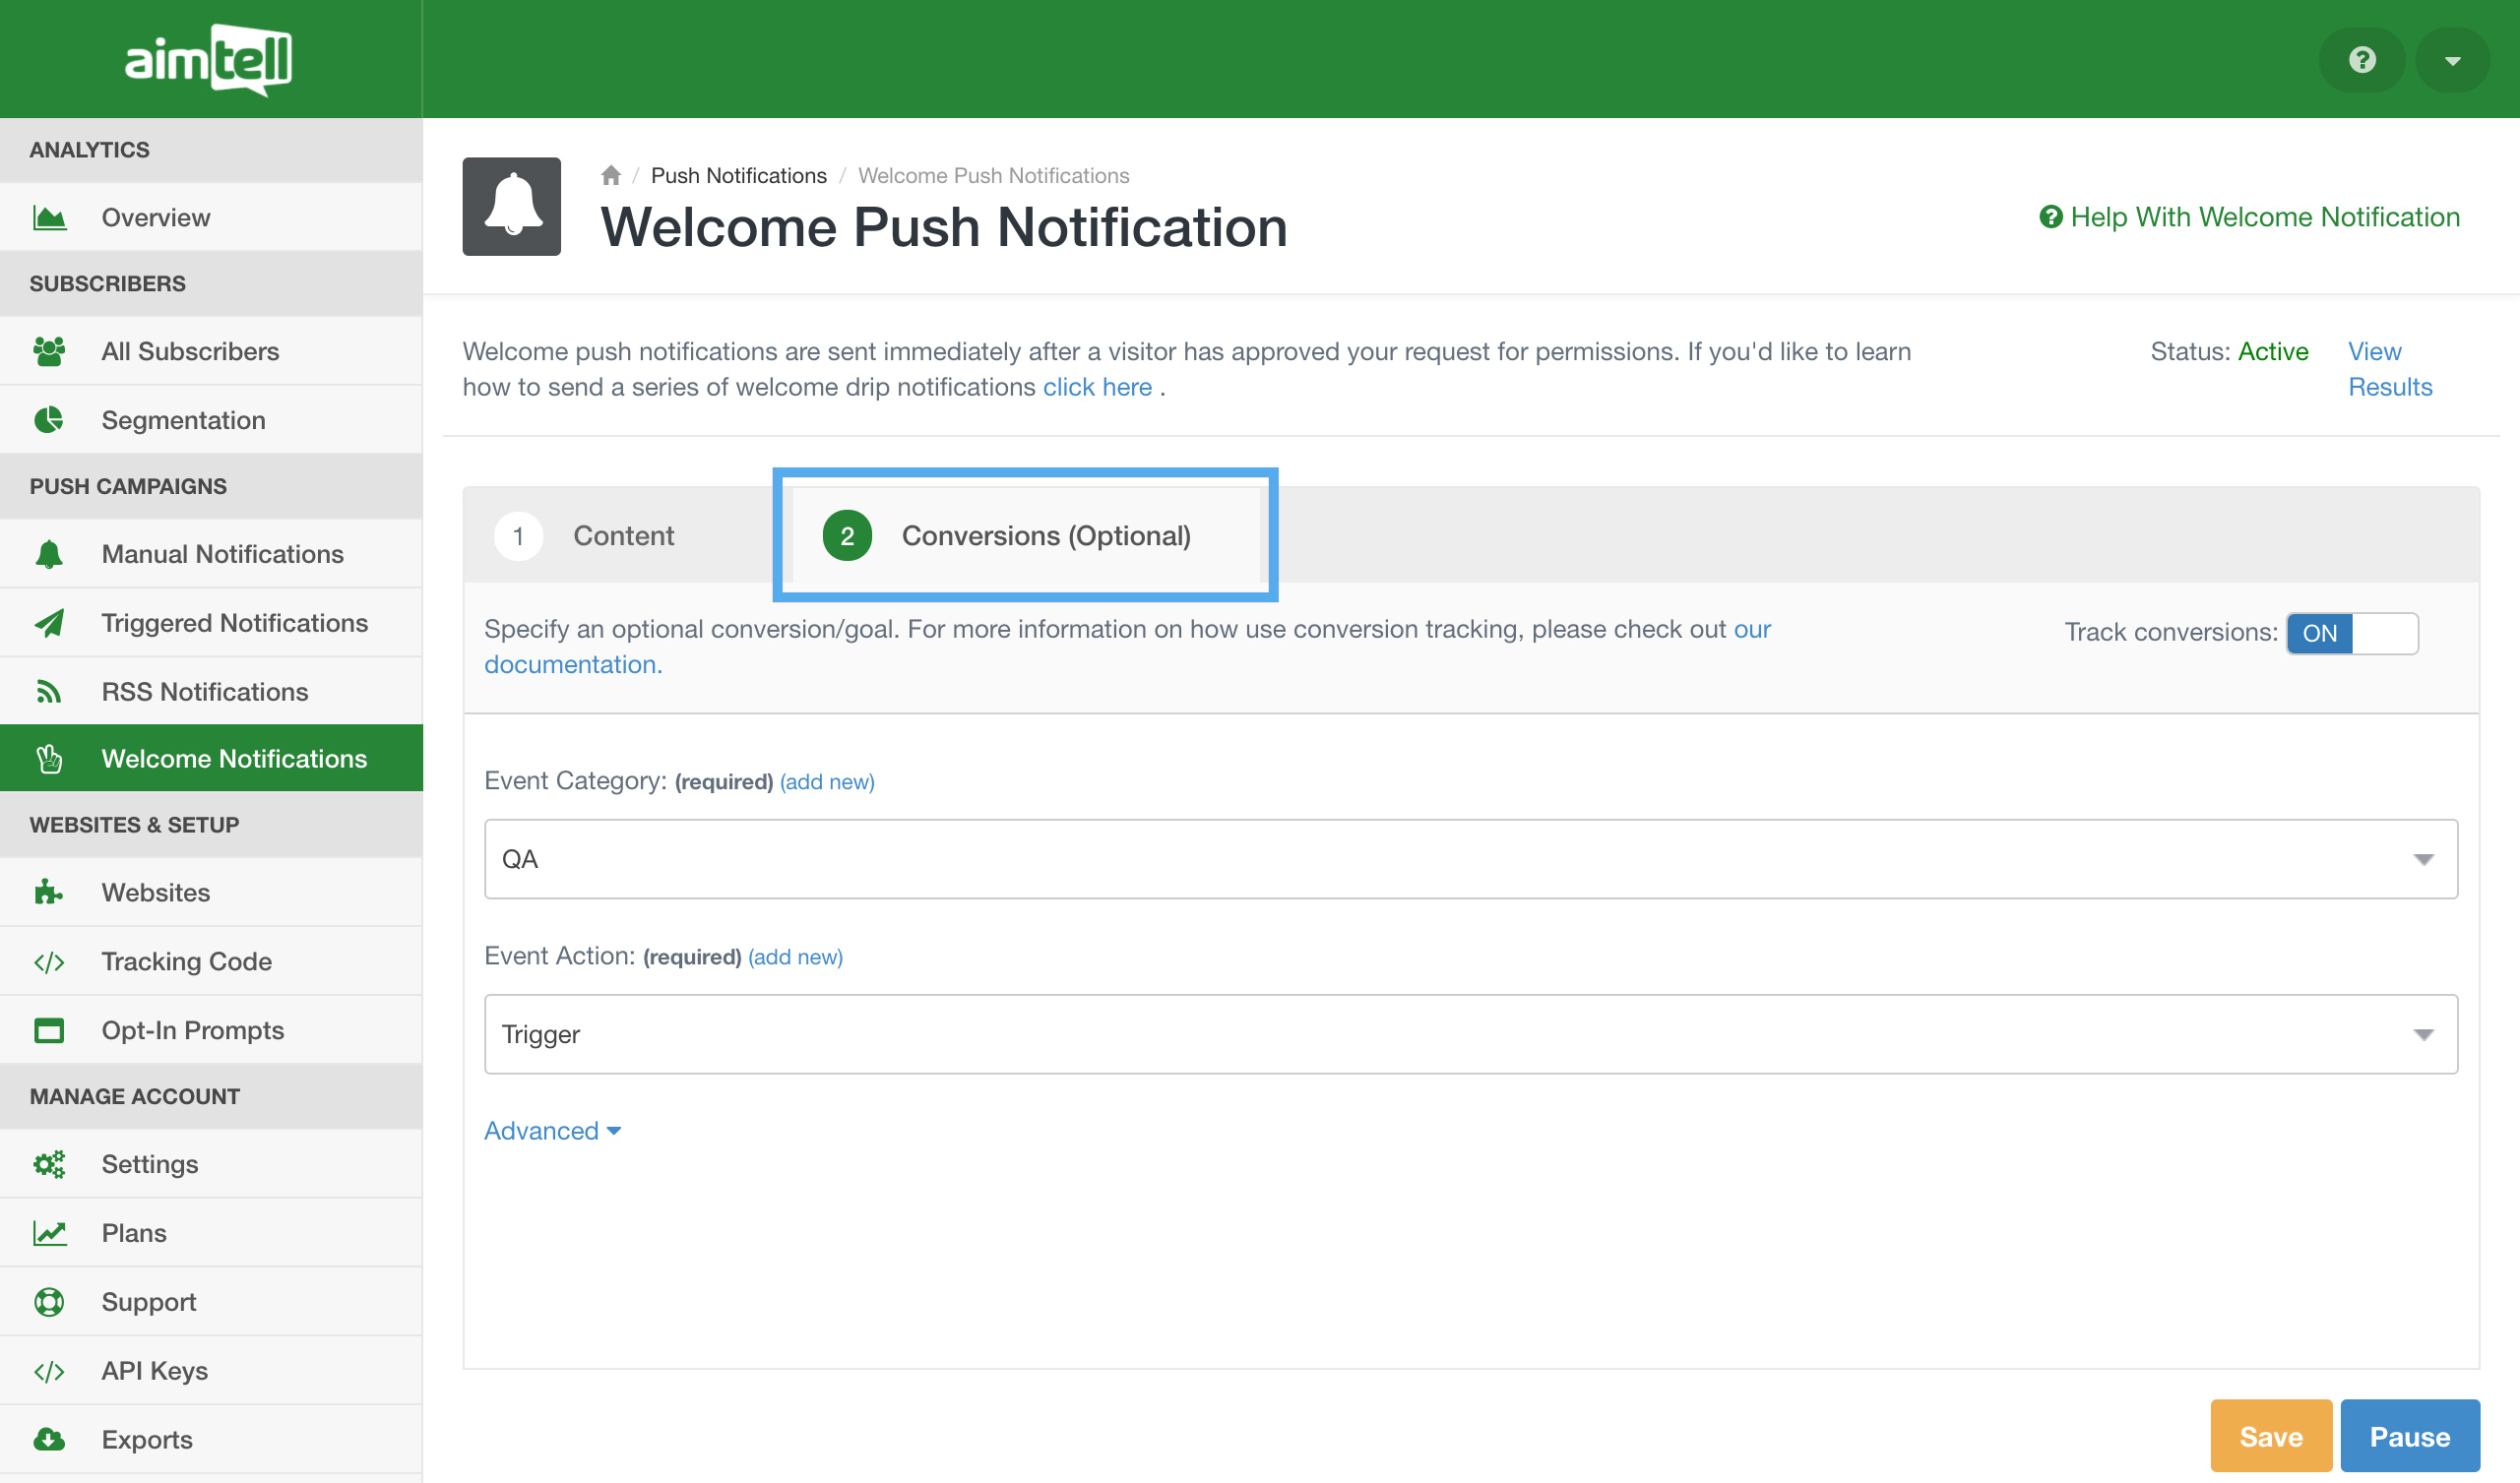Click the Segmentation pie chart icon

point(49,420)
